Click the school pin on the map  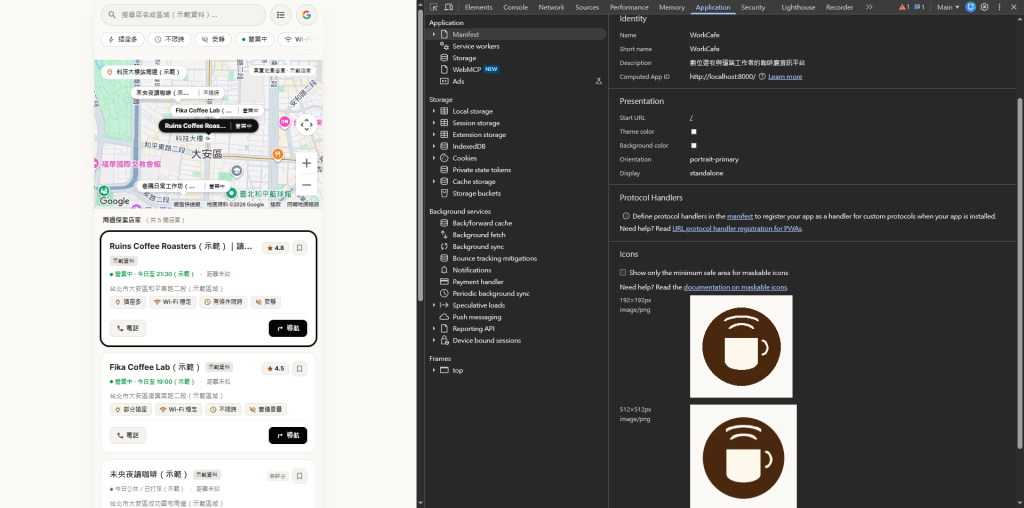pyautogui.click(x=236, y=170)
